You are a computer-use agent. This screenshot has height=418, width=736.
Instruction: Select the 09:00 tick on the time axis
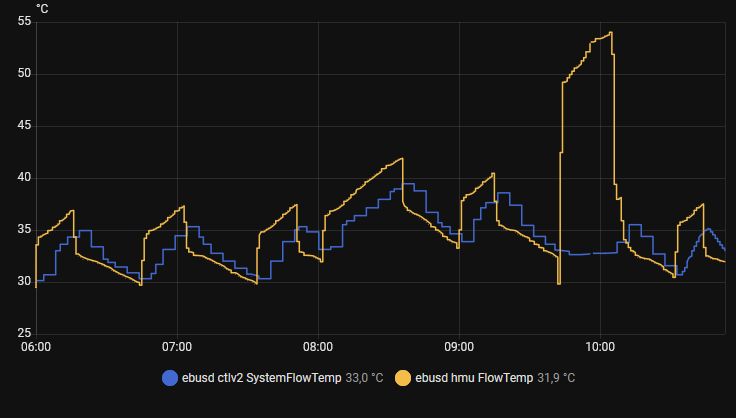[x=459, y=348]
